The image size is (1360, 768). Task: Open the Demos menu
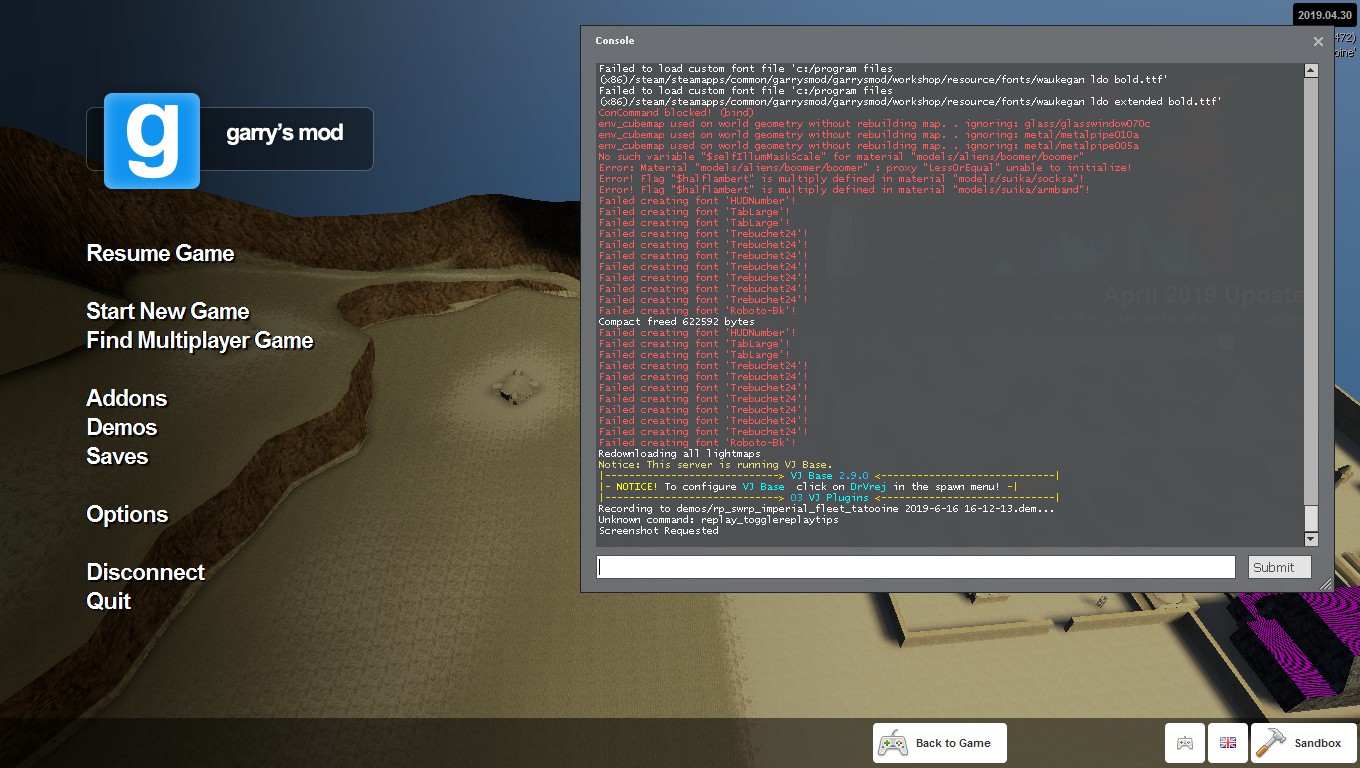pyautogui.click(x=122, y=427)
